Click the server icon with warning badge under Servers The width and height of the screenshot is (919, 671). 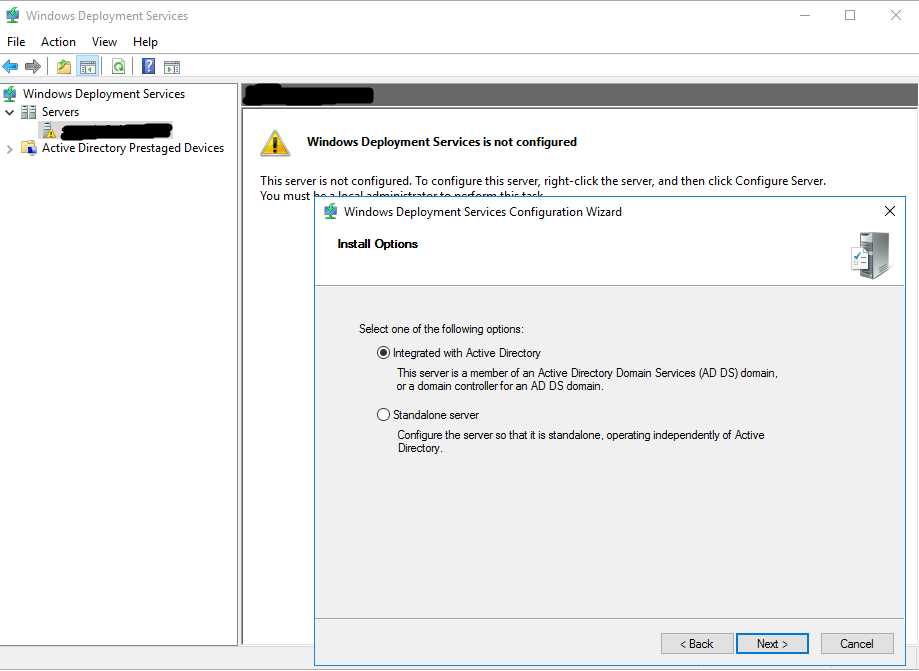pyautogui.click(x=50, y=130)
